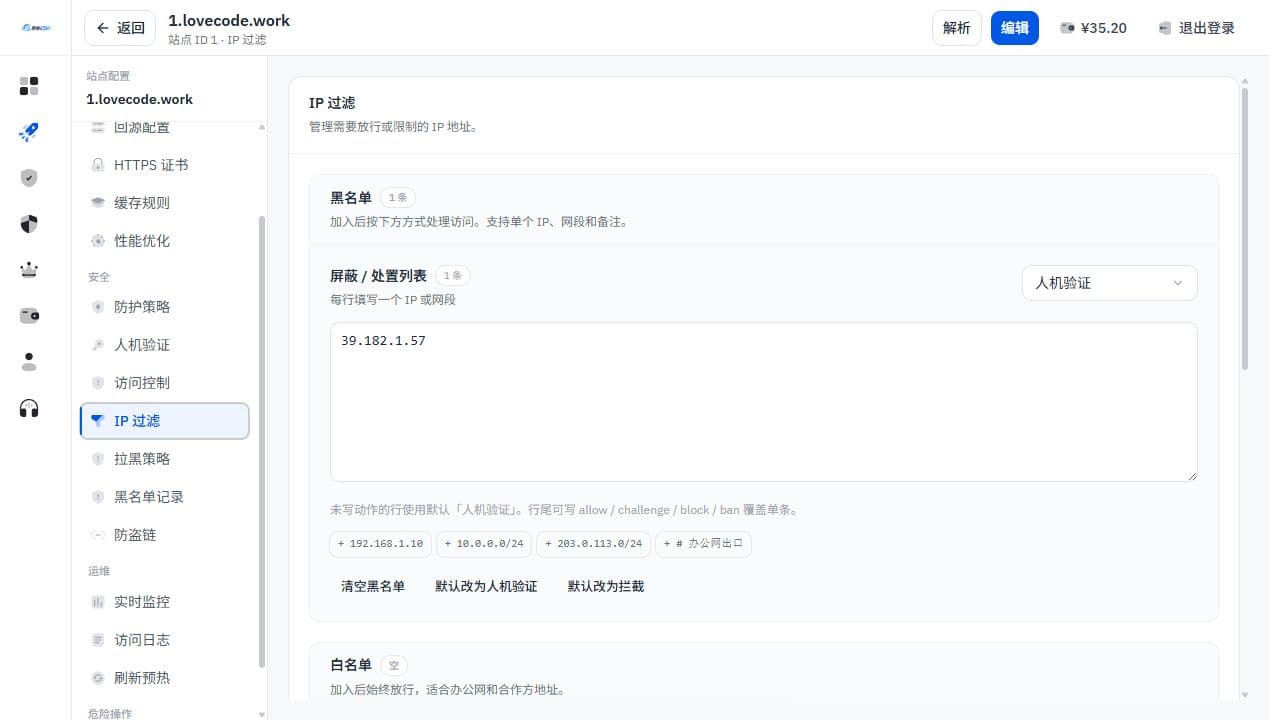Click the wallet icon beside ¥35.20
This screenshot has width=1280, height=720.
click(1068, 28)
